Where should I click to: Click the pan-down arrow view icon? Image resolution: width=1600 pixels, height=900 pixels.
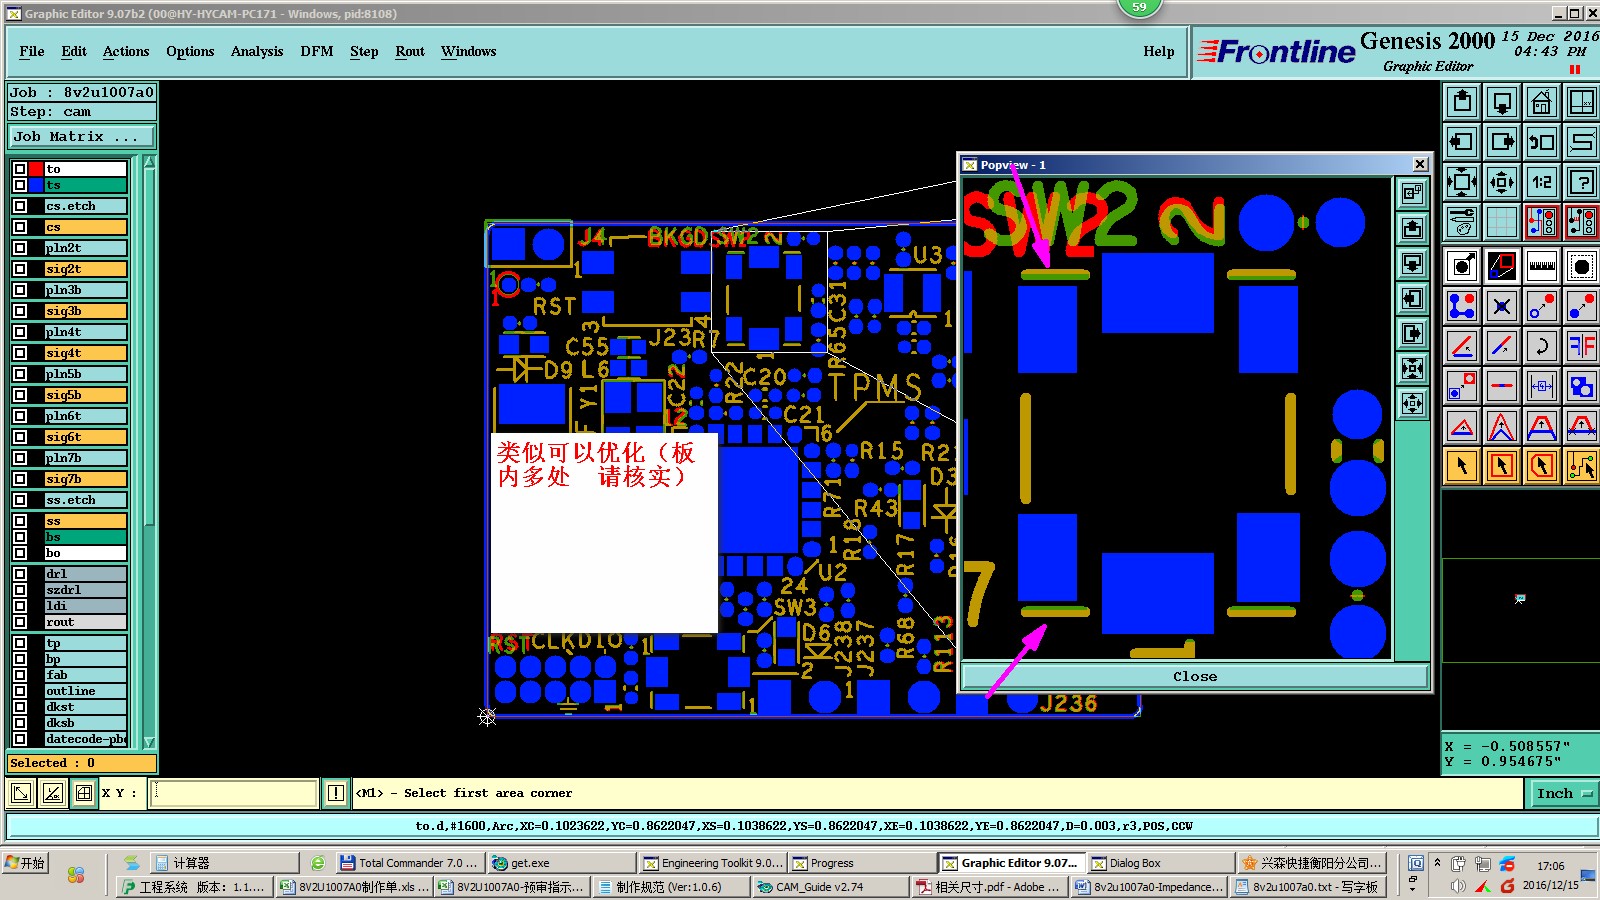click(x=1502, y=102)
